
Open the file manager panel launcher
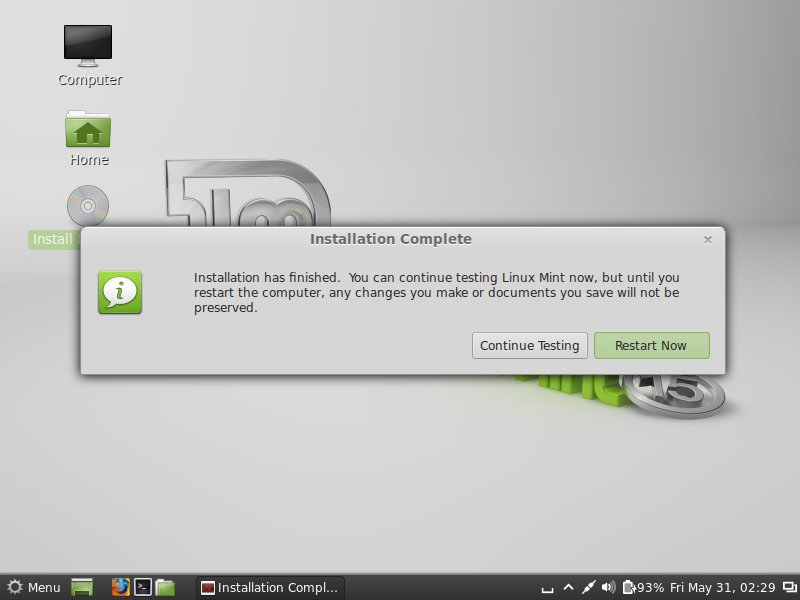[x=165, y=587]
